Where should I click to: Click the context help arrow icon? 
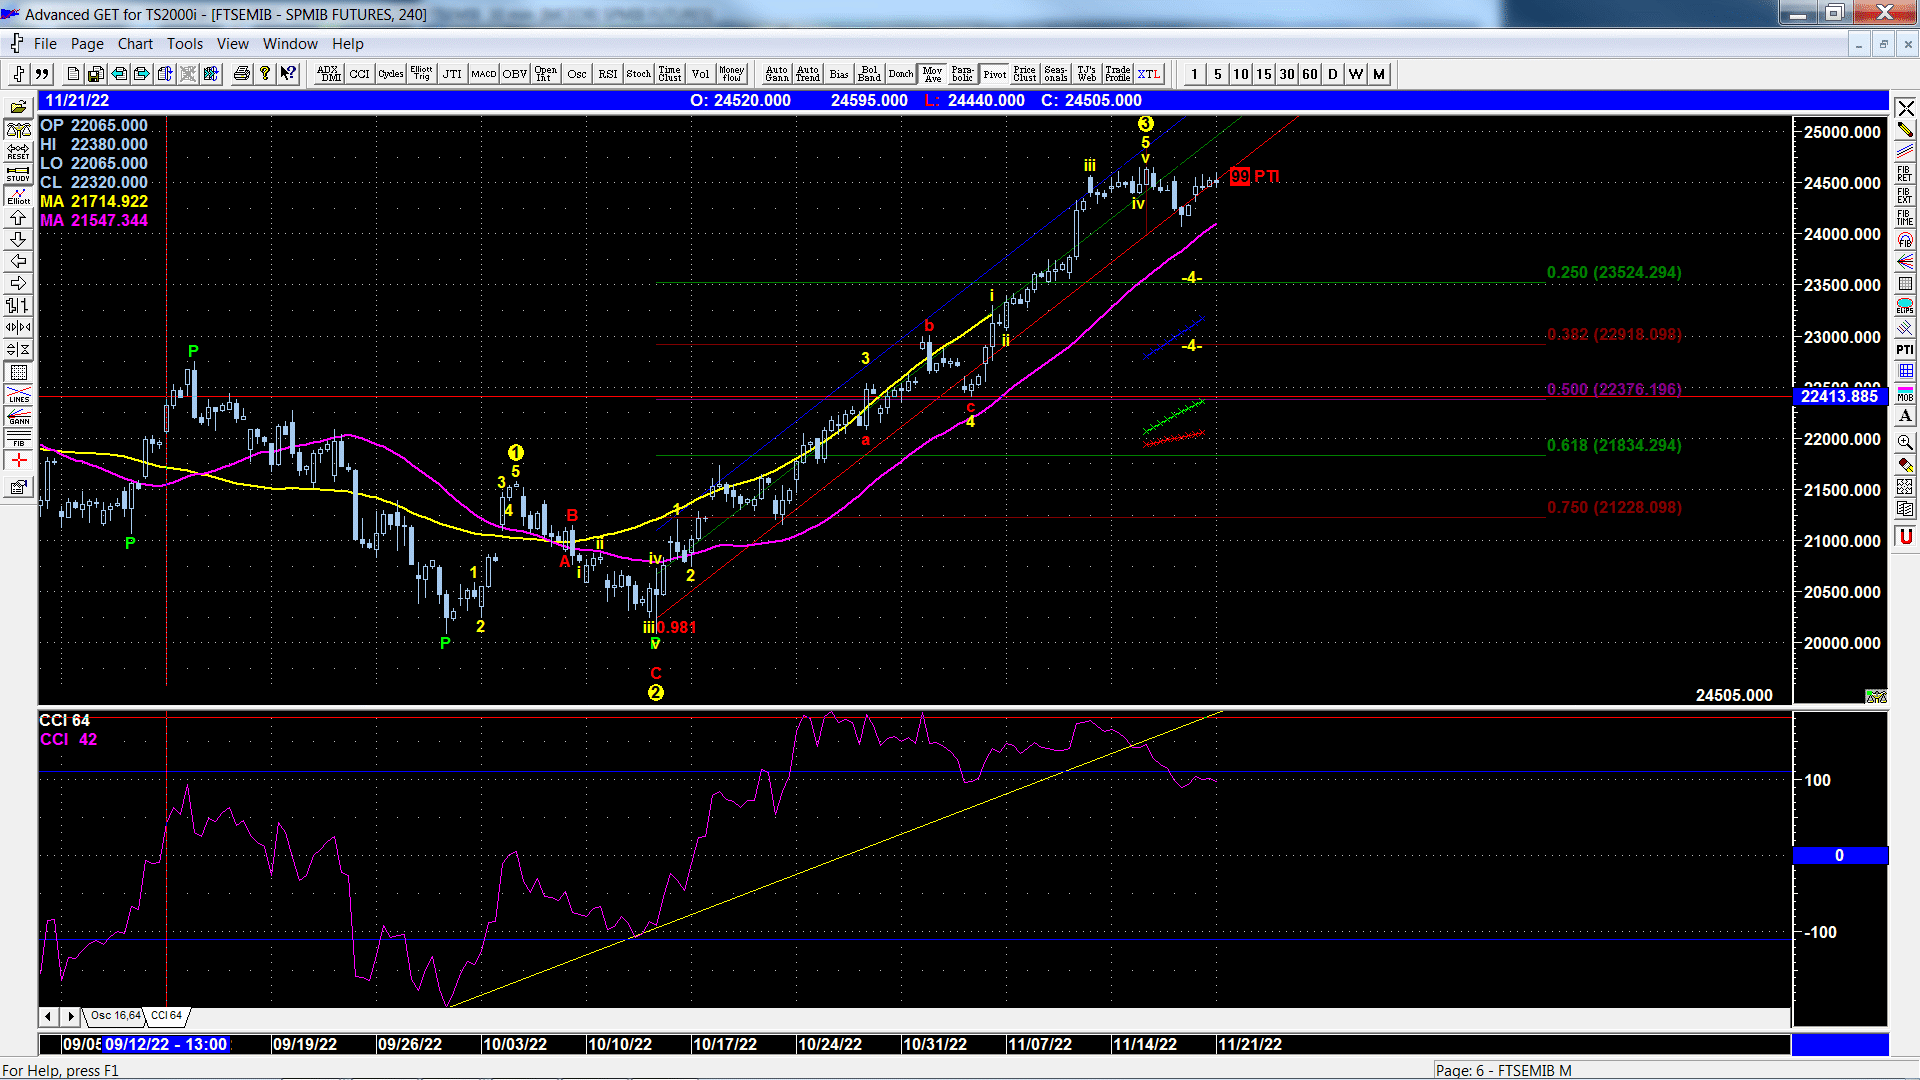[x=288, y=74]
